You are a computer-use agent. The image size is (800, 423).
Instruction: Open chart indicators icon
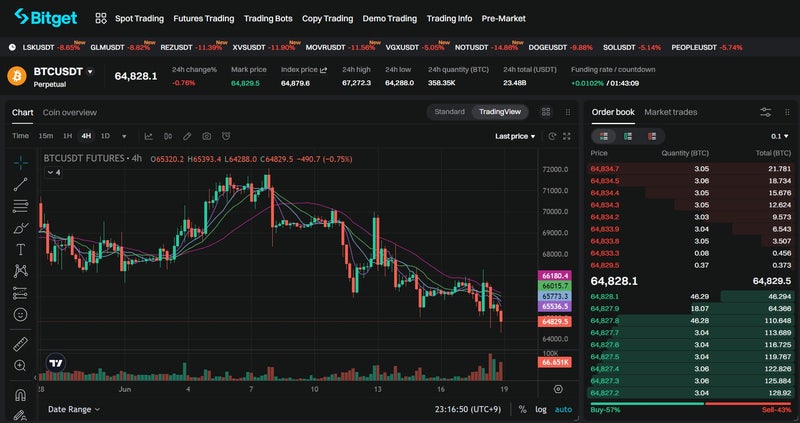click(148, 136)
